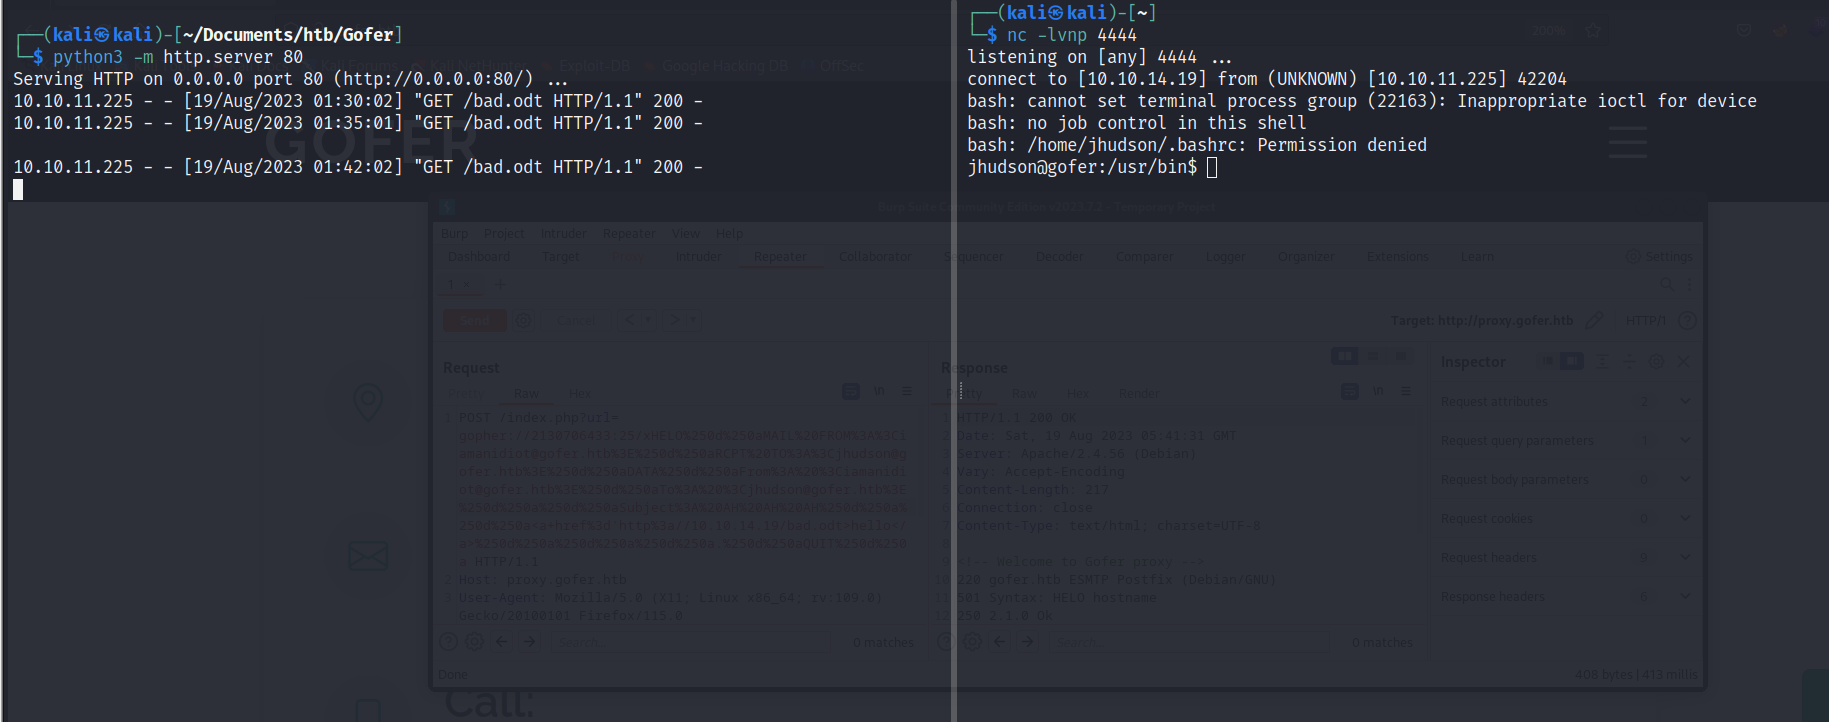Click the Cancel button in Repeater
This screenshot has height=722, width=1829.
pos(575,320)
